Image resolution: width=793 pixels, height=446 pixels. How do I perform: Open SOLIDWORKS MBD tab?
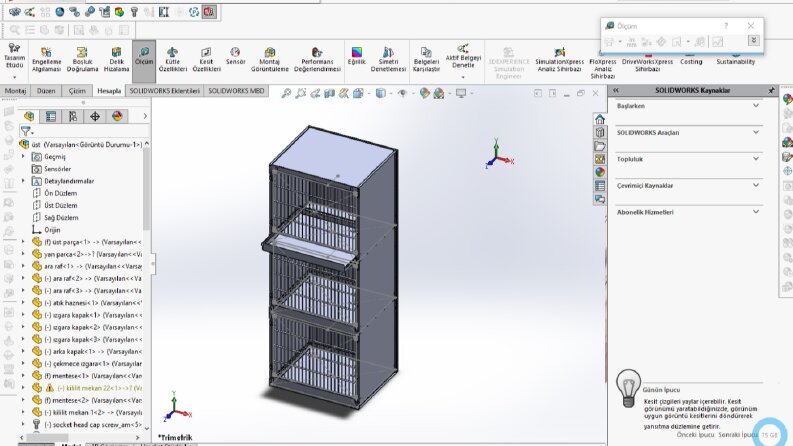[236, 91]
